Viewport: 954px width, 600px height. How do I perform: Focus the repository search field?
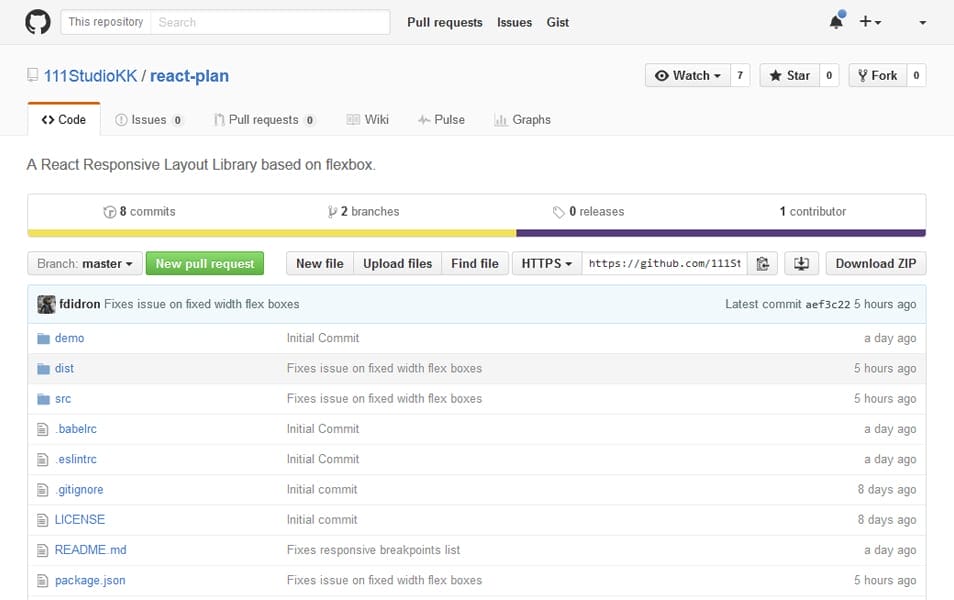[270, 22]
